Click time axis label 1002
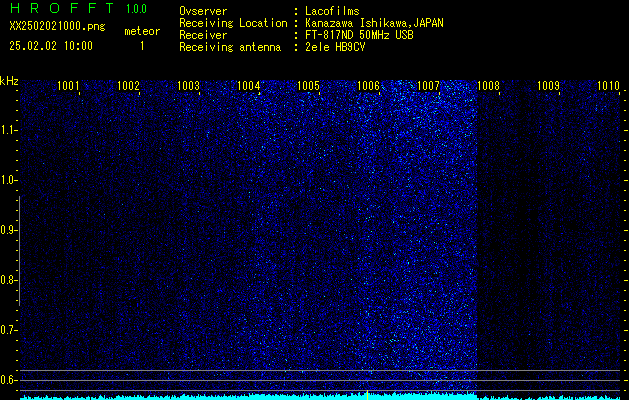The width and height of the screenshot is (629, 400). click(128, 85)
